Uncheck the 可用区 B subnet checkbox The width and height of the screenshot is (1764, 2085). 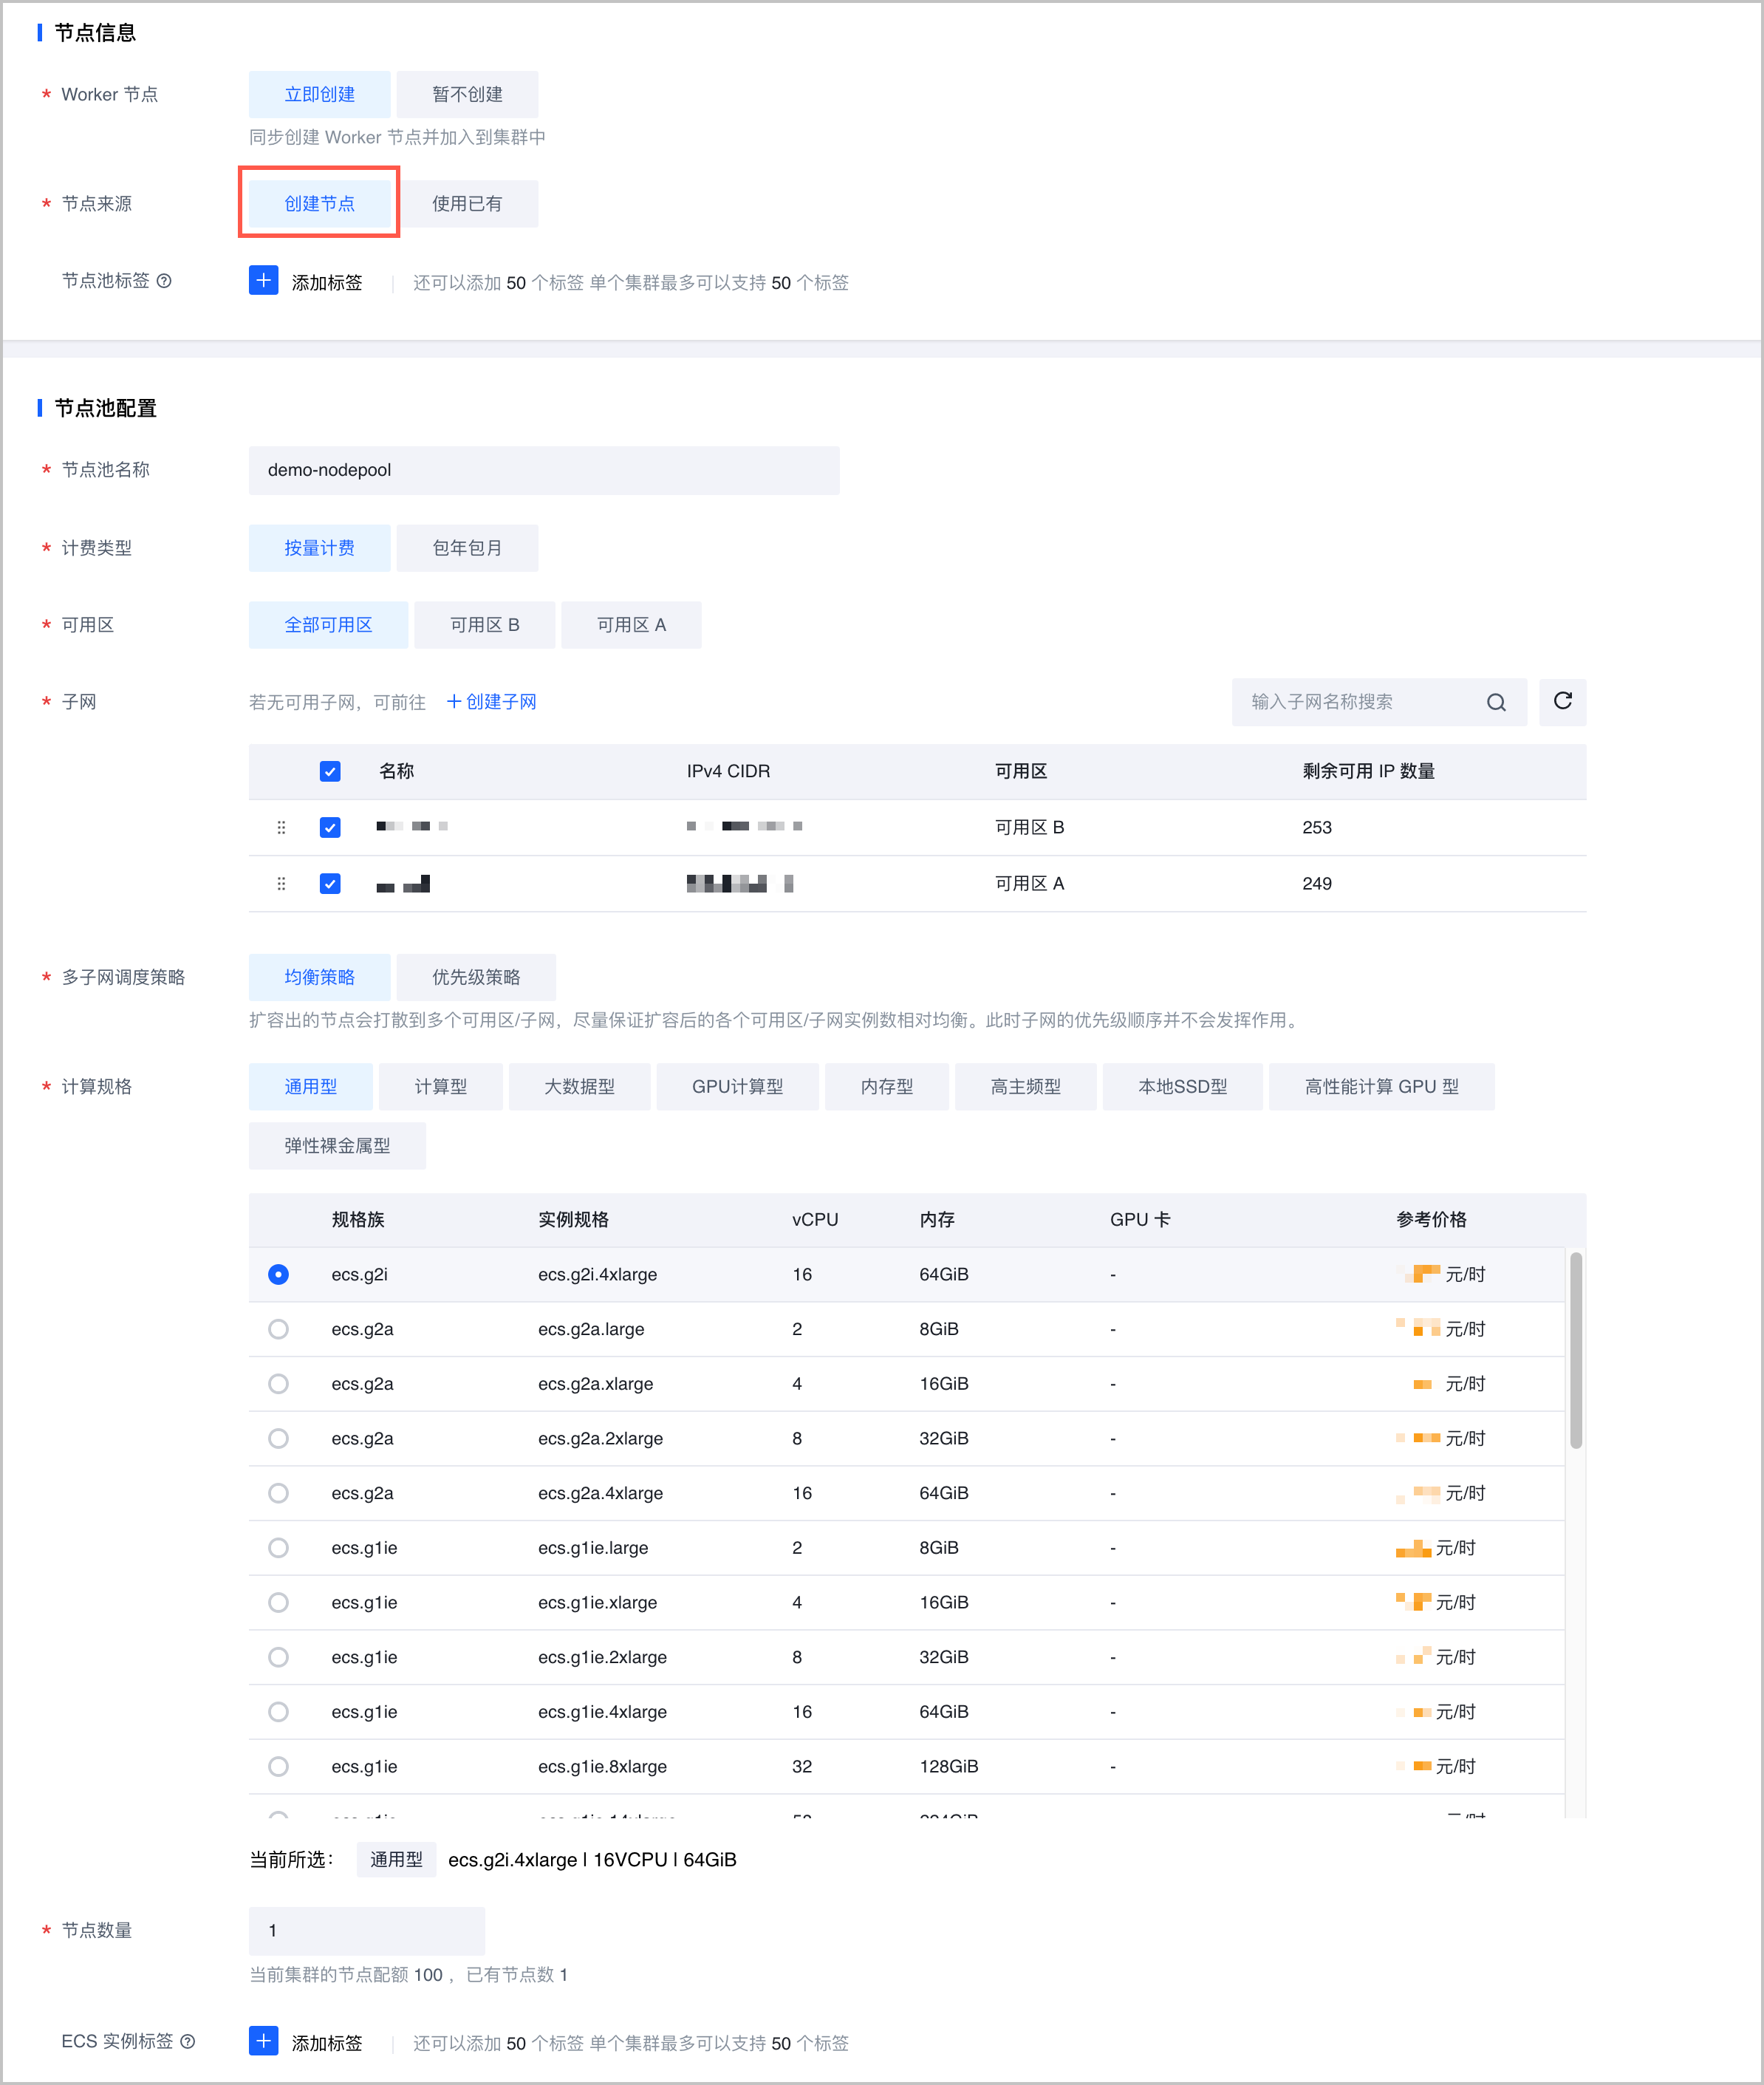[x=330, y=827]
